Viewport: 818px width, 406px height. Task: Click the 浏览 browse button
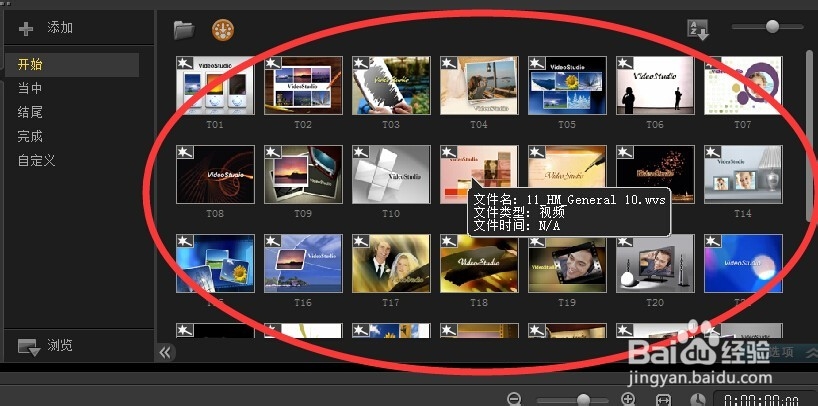[45, 345]
